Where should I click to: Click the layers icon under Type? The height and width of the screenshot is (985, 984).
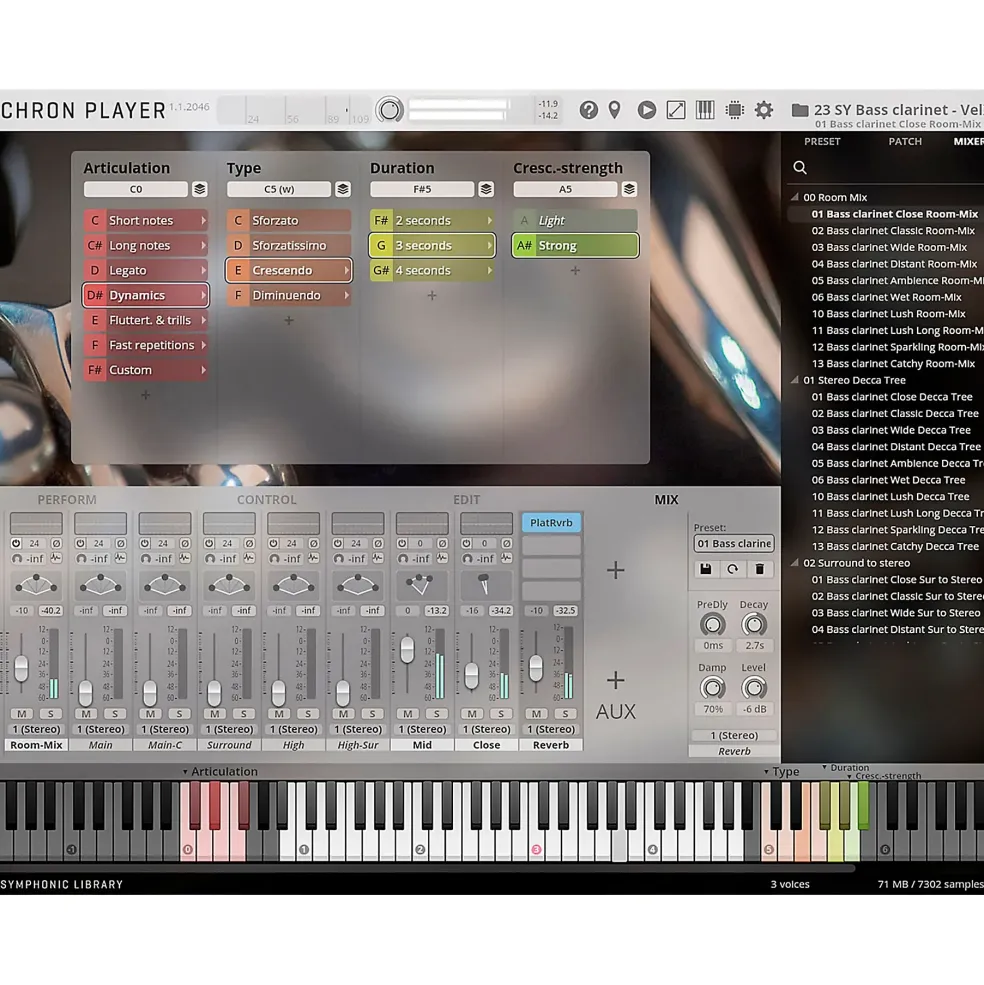point(343,189)
